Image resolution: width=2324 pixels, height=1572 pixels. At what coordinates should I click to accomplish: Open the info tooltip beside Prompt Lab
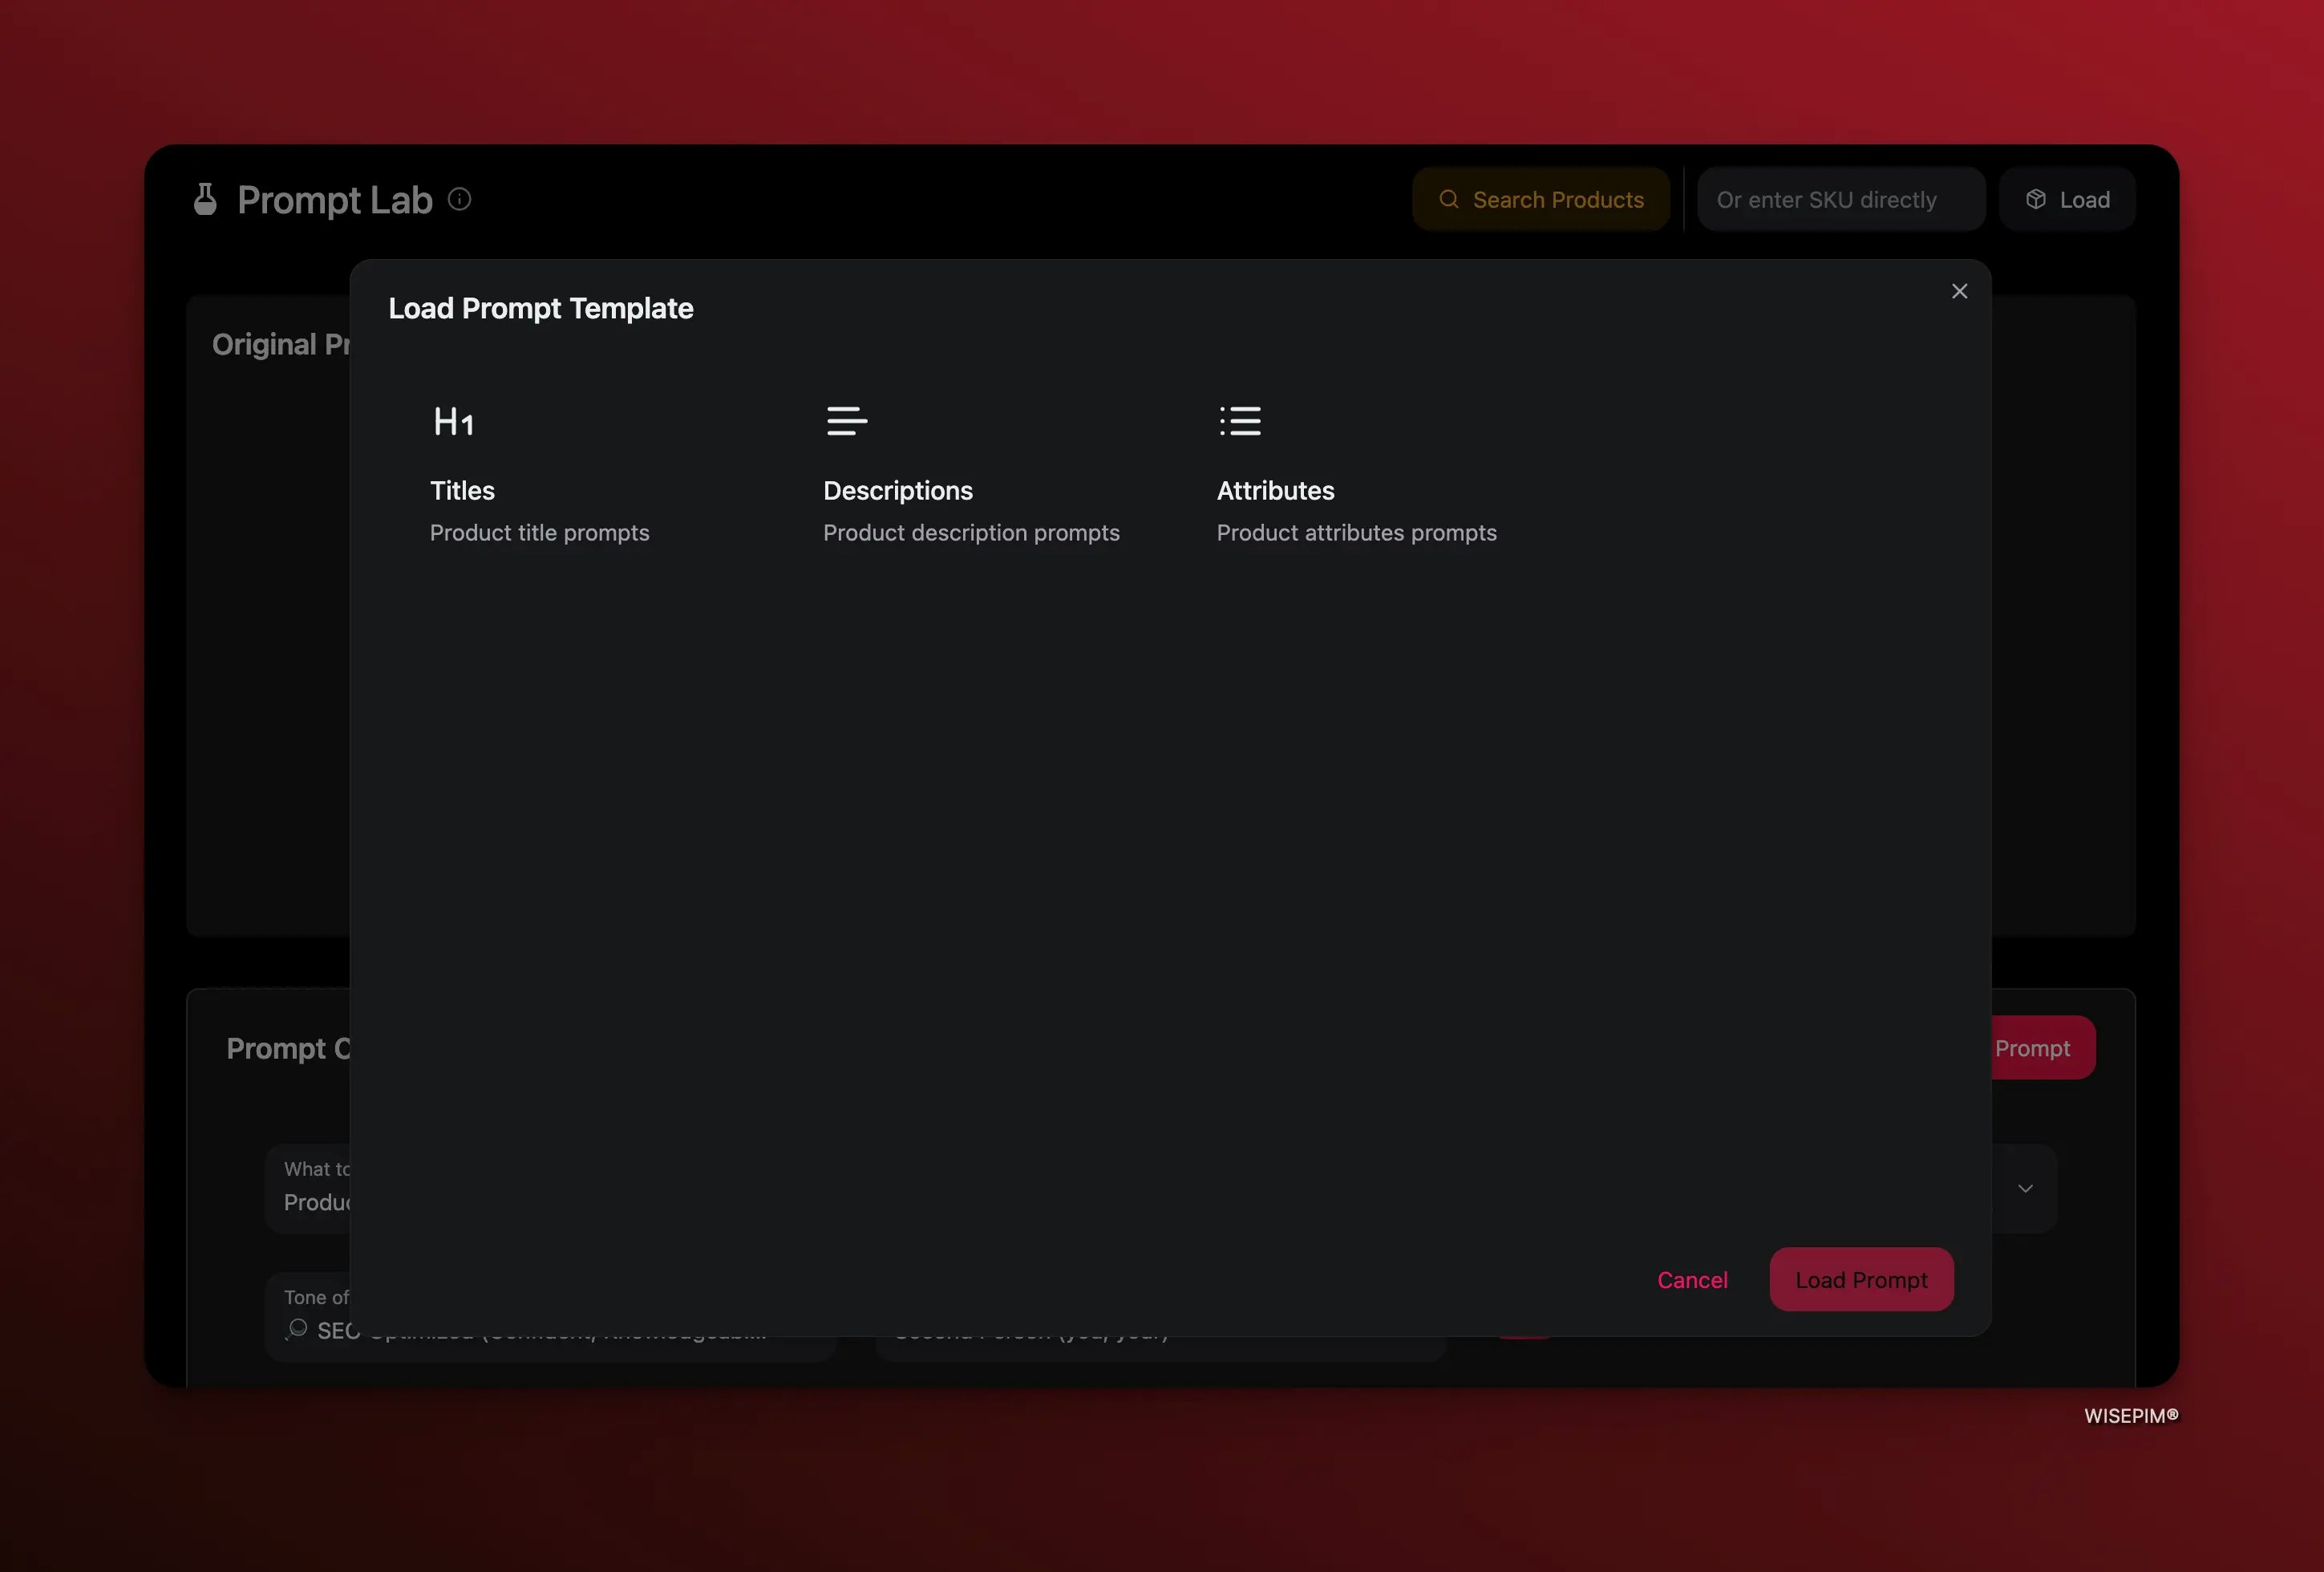pyautogui.click(x=459, y=199)
